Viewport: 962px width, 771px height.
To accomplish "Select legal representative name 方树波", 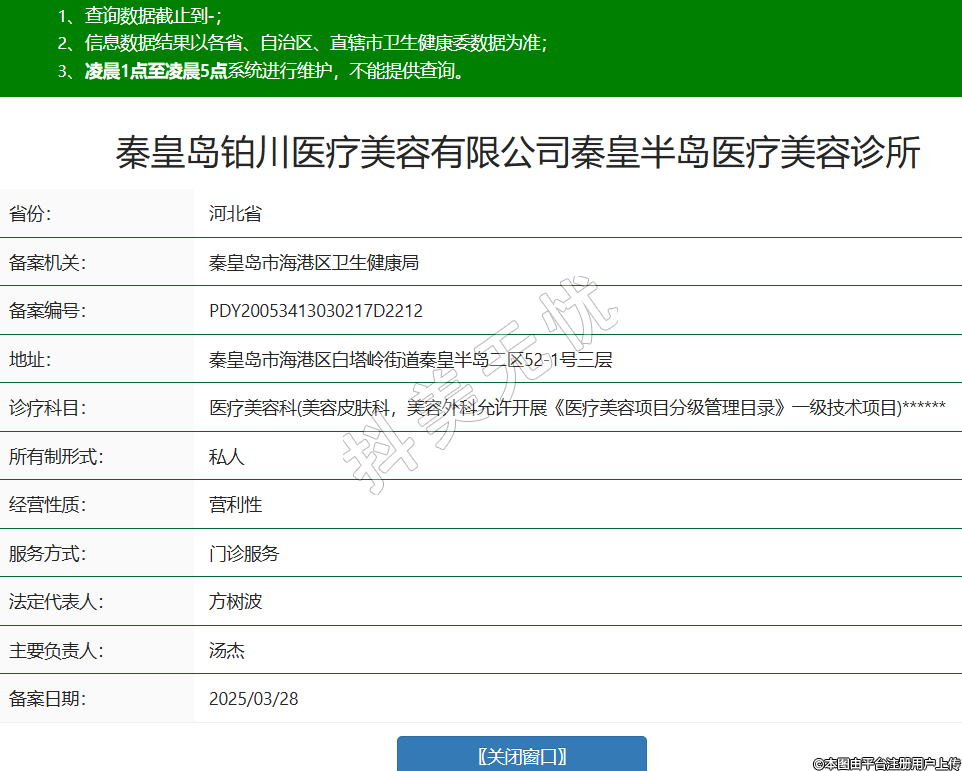I will (235, 602).
